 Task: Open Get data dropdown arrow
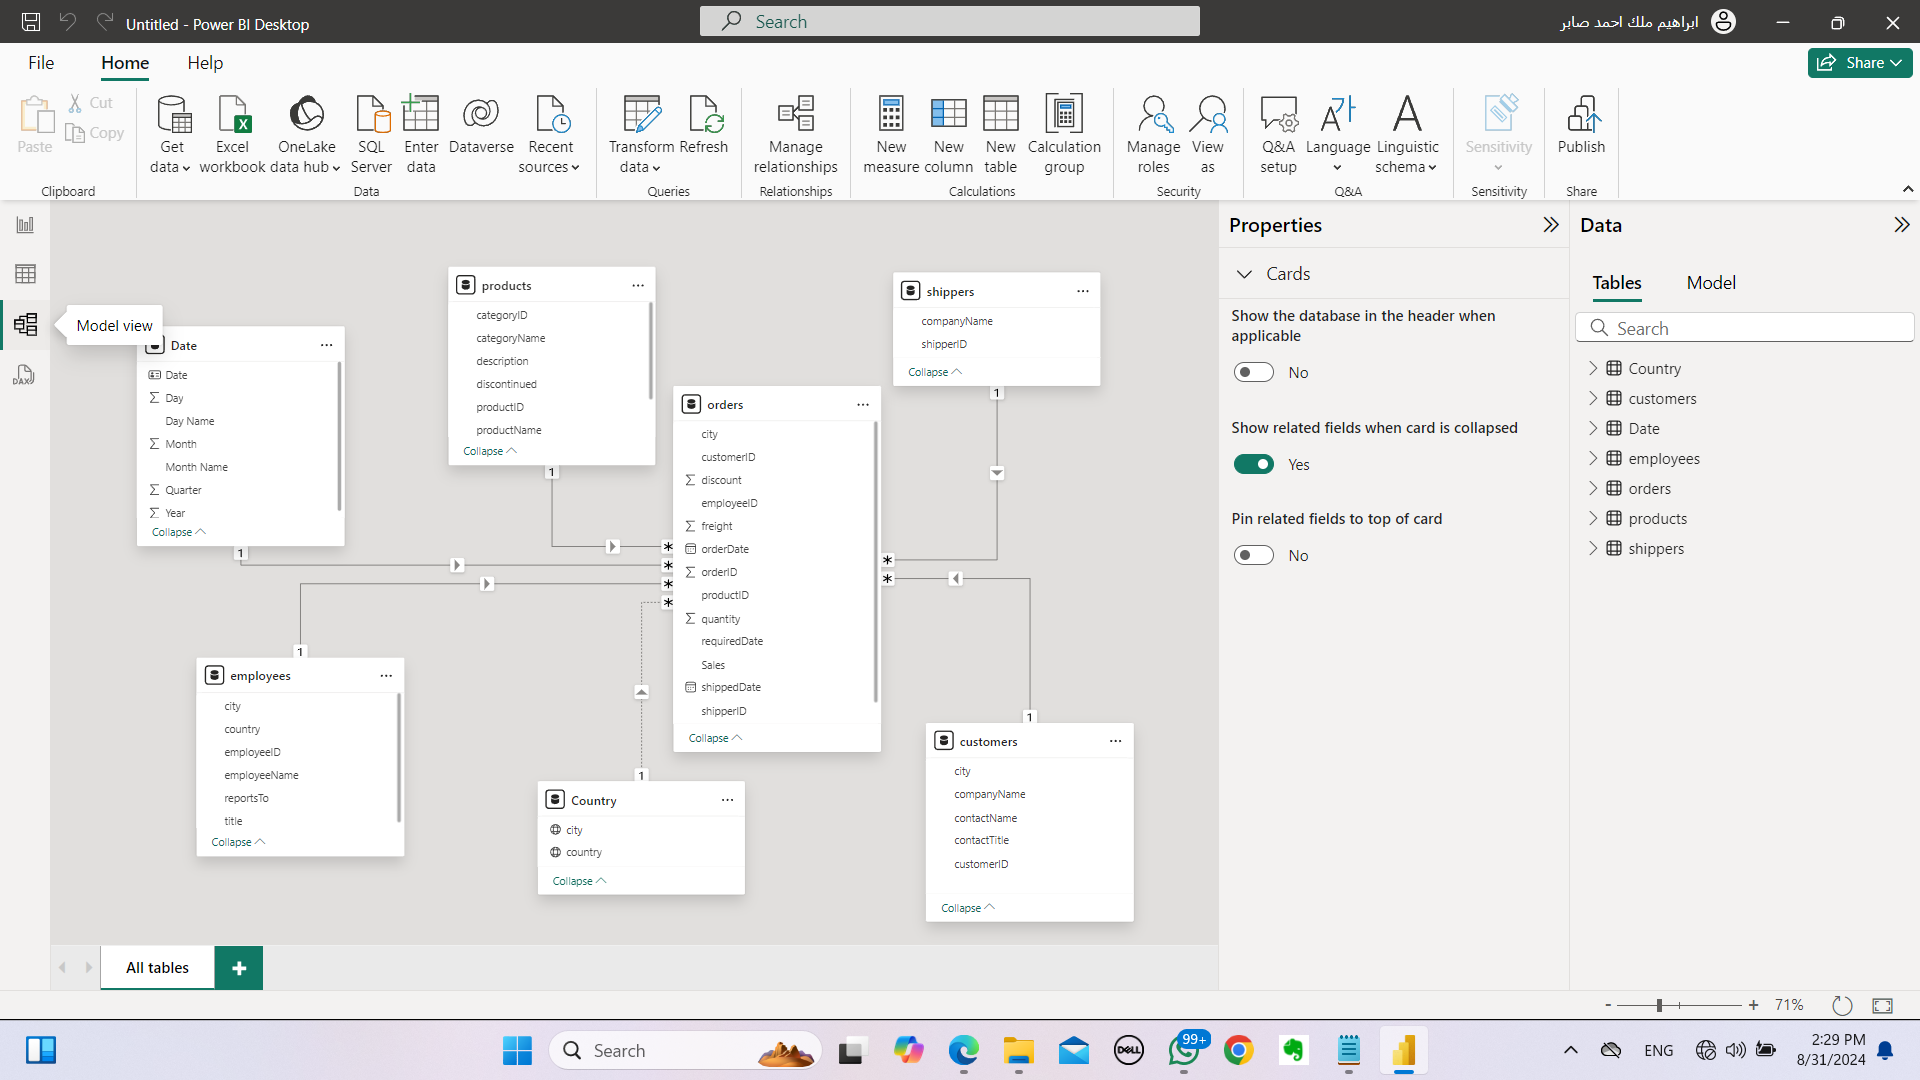[186, 168]
